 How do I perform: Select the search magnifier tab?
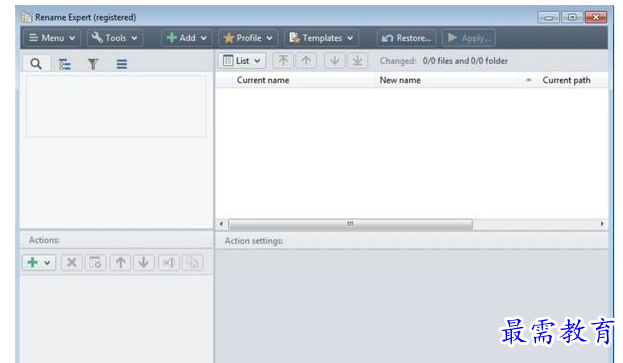coord(36,64)
